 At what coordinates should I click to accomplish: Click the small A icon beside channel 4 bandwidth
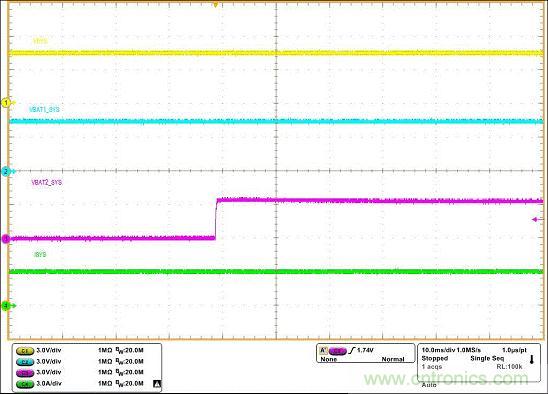157,384
